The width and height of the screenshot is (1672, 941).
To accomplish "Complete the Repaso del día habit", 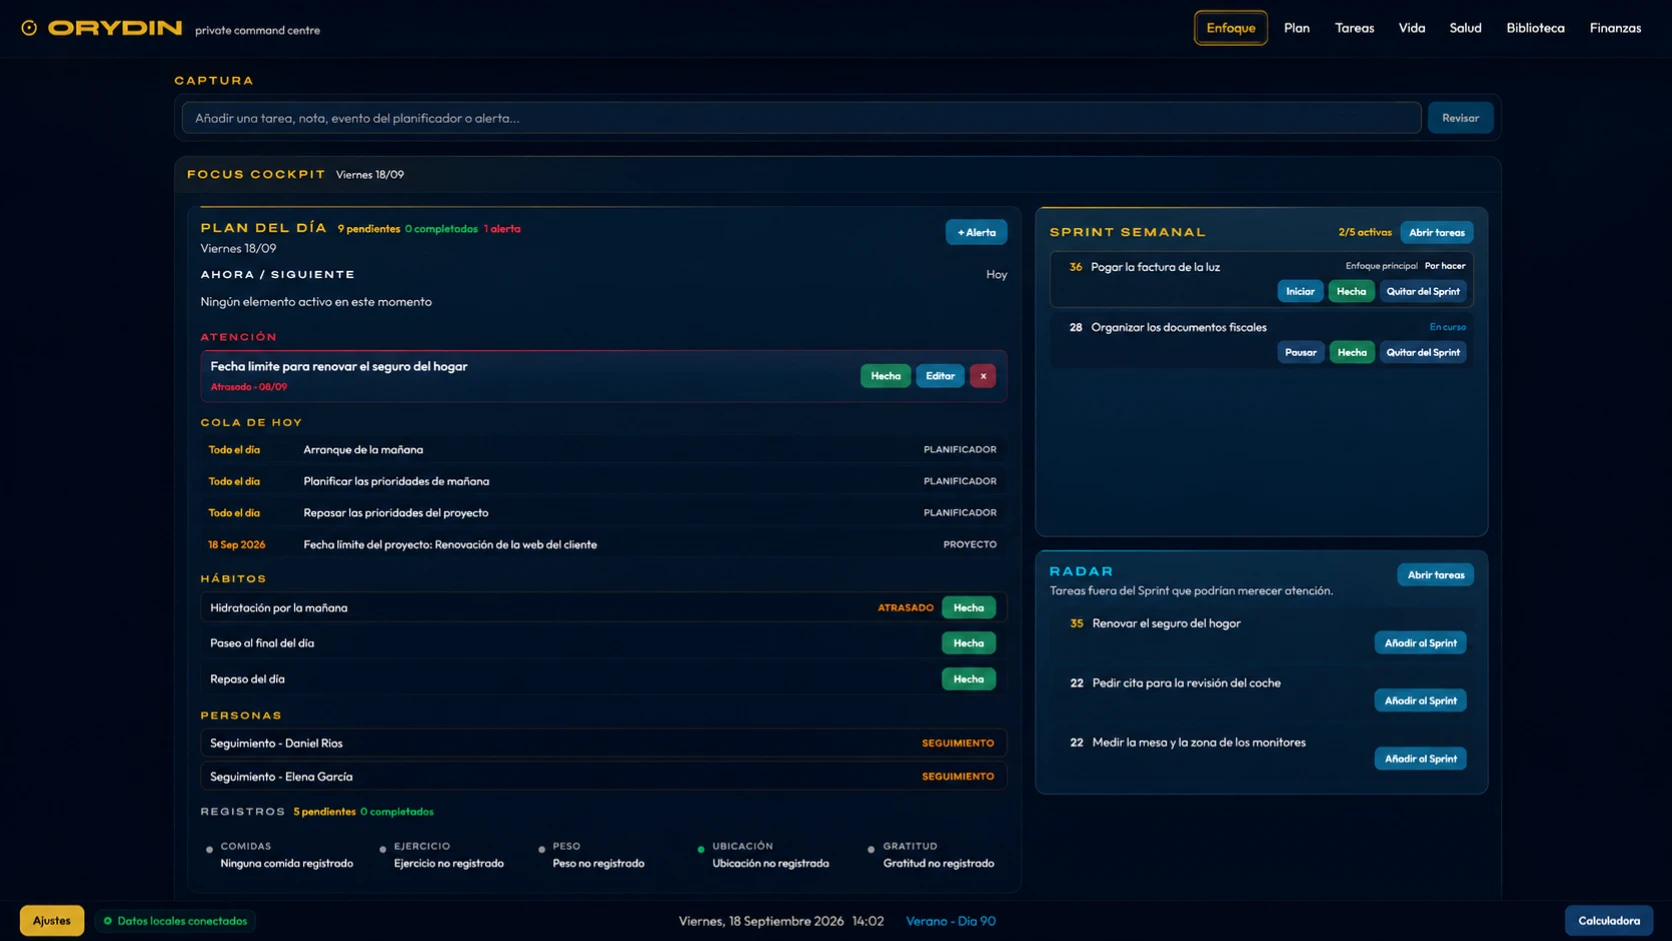I will (x=968, y=679).
